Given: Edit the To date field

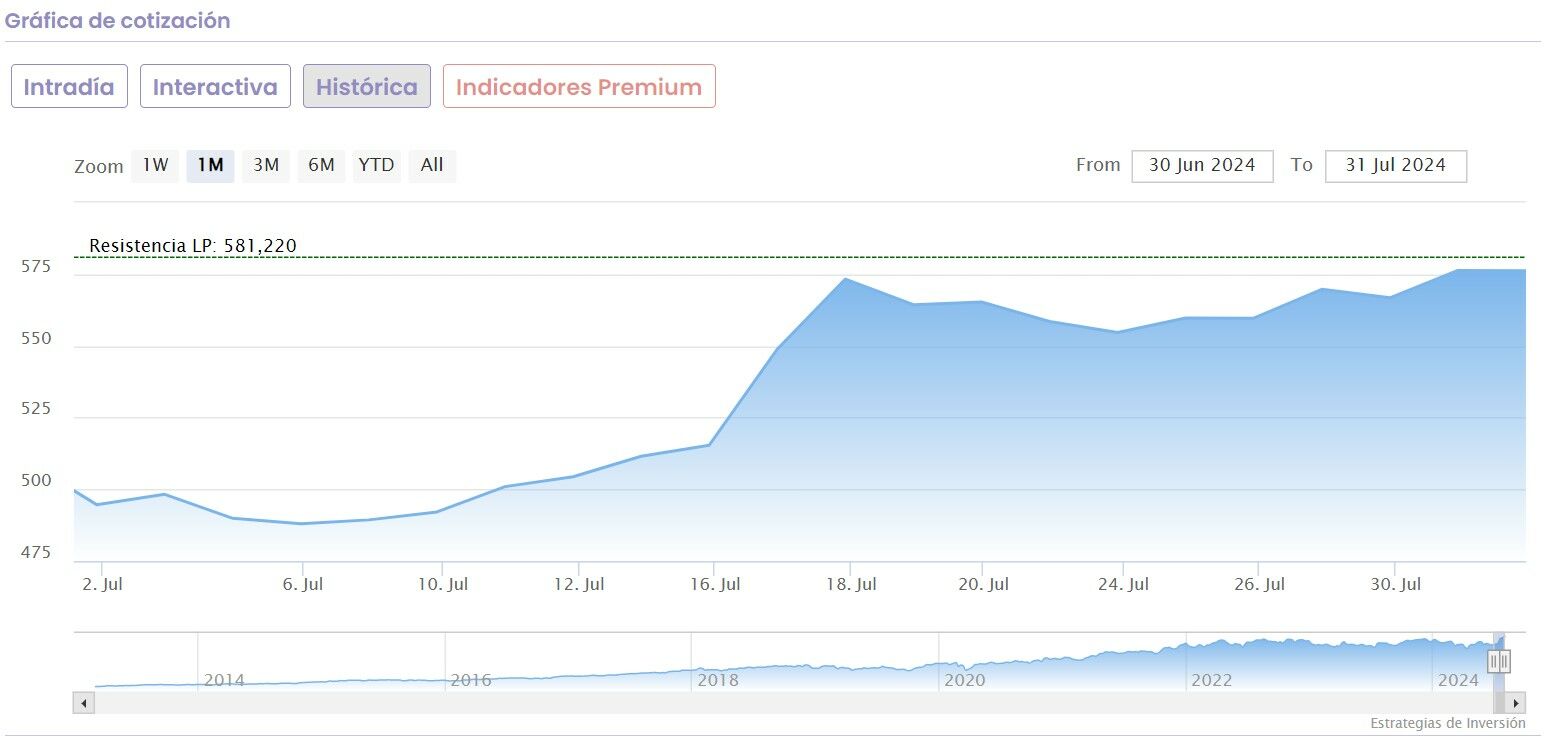Looking at the screenshot, I should point(1395,166).
